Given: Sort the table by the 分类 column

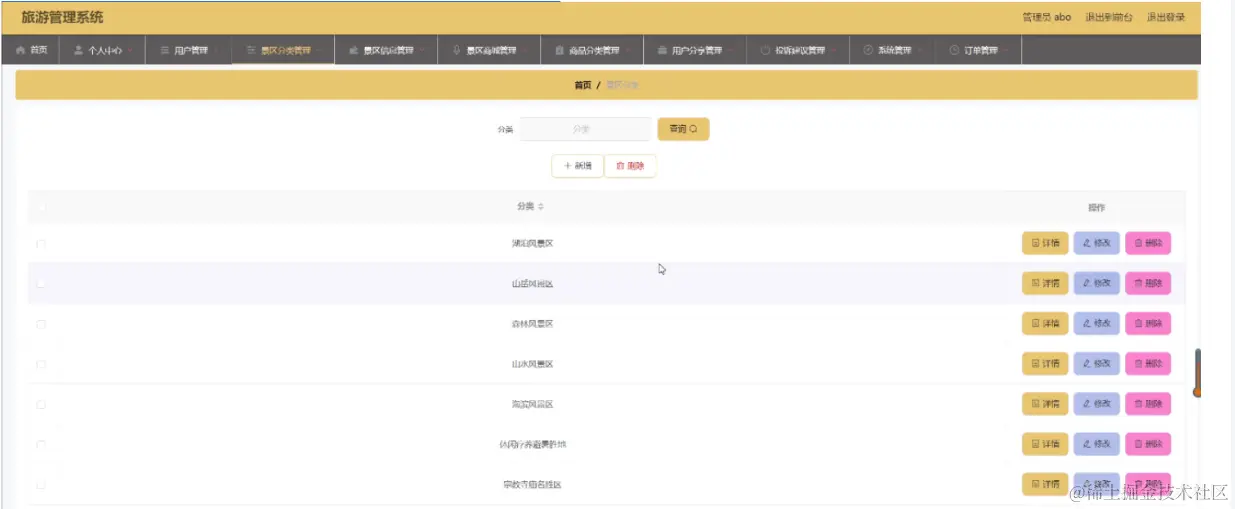Looking at the screenshot, I should 530,206.
